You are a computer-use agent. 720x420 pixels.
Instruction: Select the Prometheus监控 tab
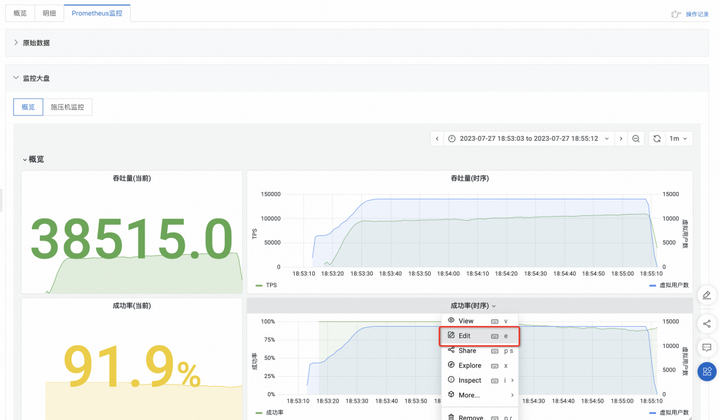[x=97, y=13]
